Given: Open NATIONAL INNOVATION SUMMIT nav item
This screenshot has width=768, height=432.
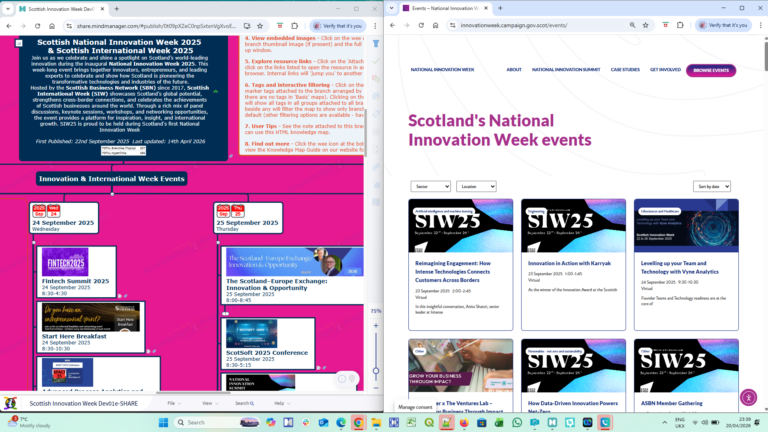Looking at the screenshot, I should pyautogui.click(x=566, y=70).
